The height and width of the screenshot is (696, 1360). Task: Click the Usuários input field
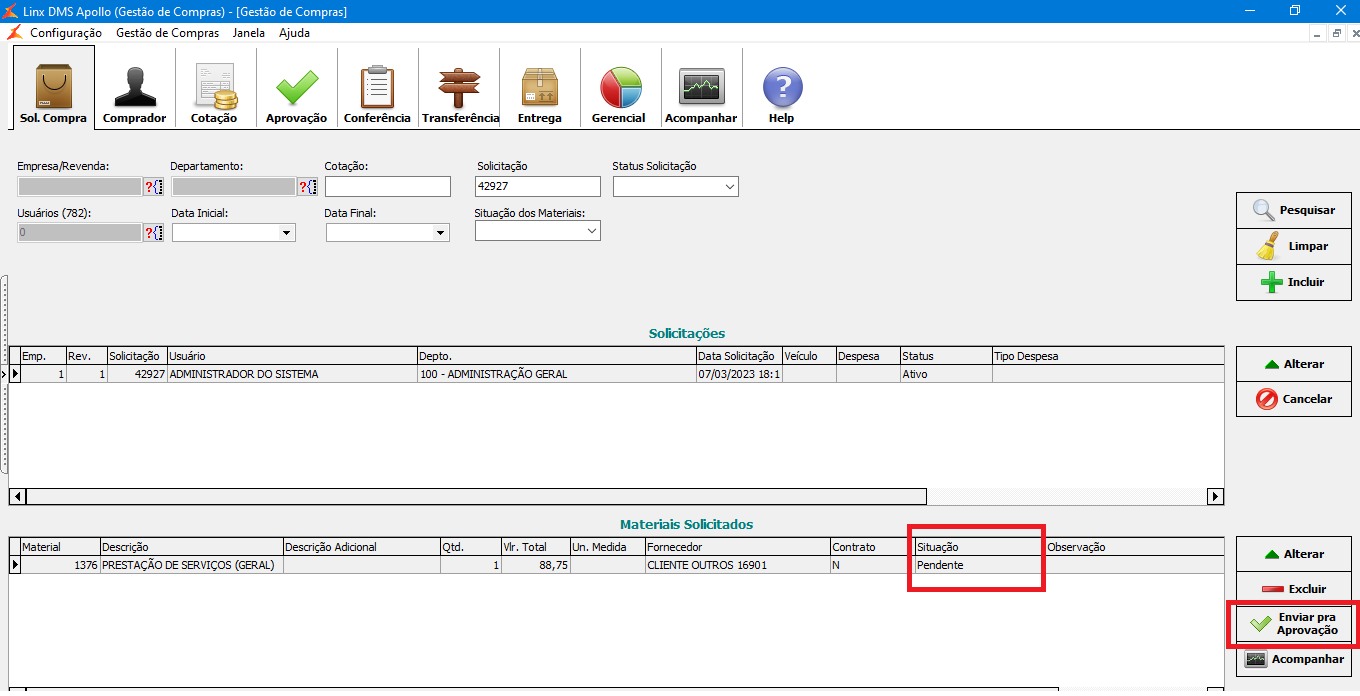(80, 233)
